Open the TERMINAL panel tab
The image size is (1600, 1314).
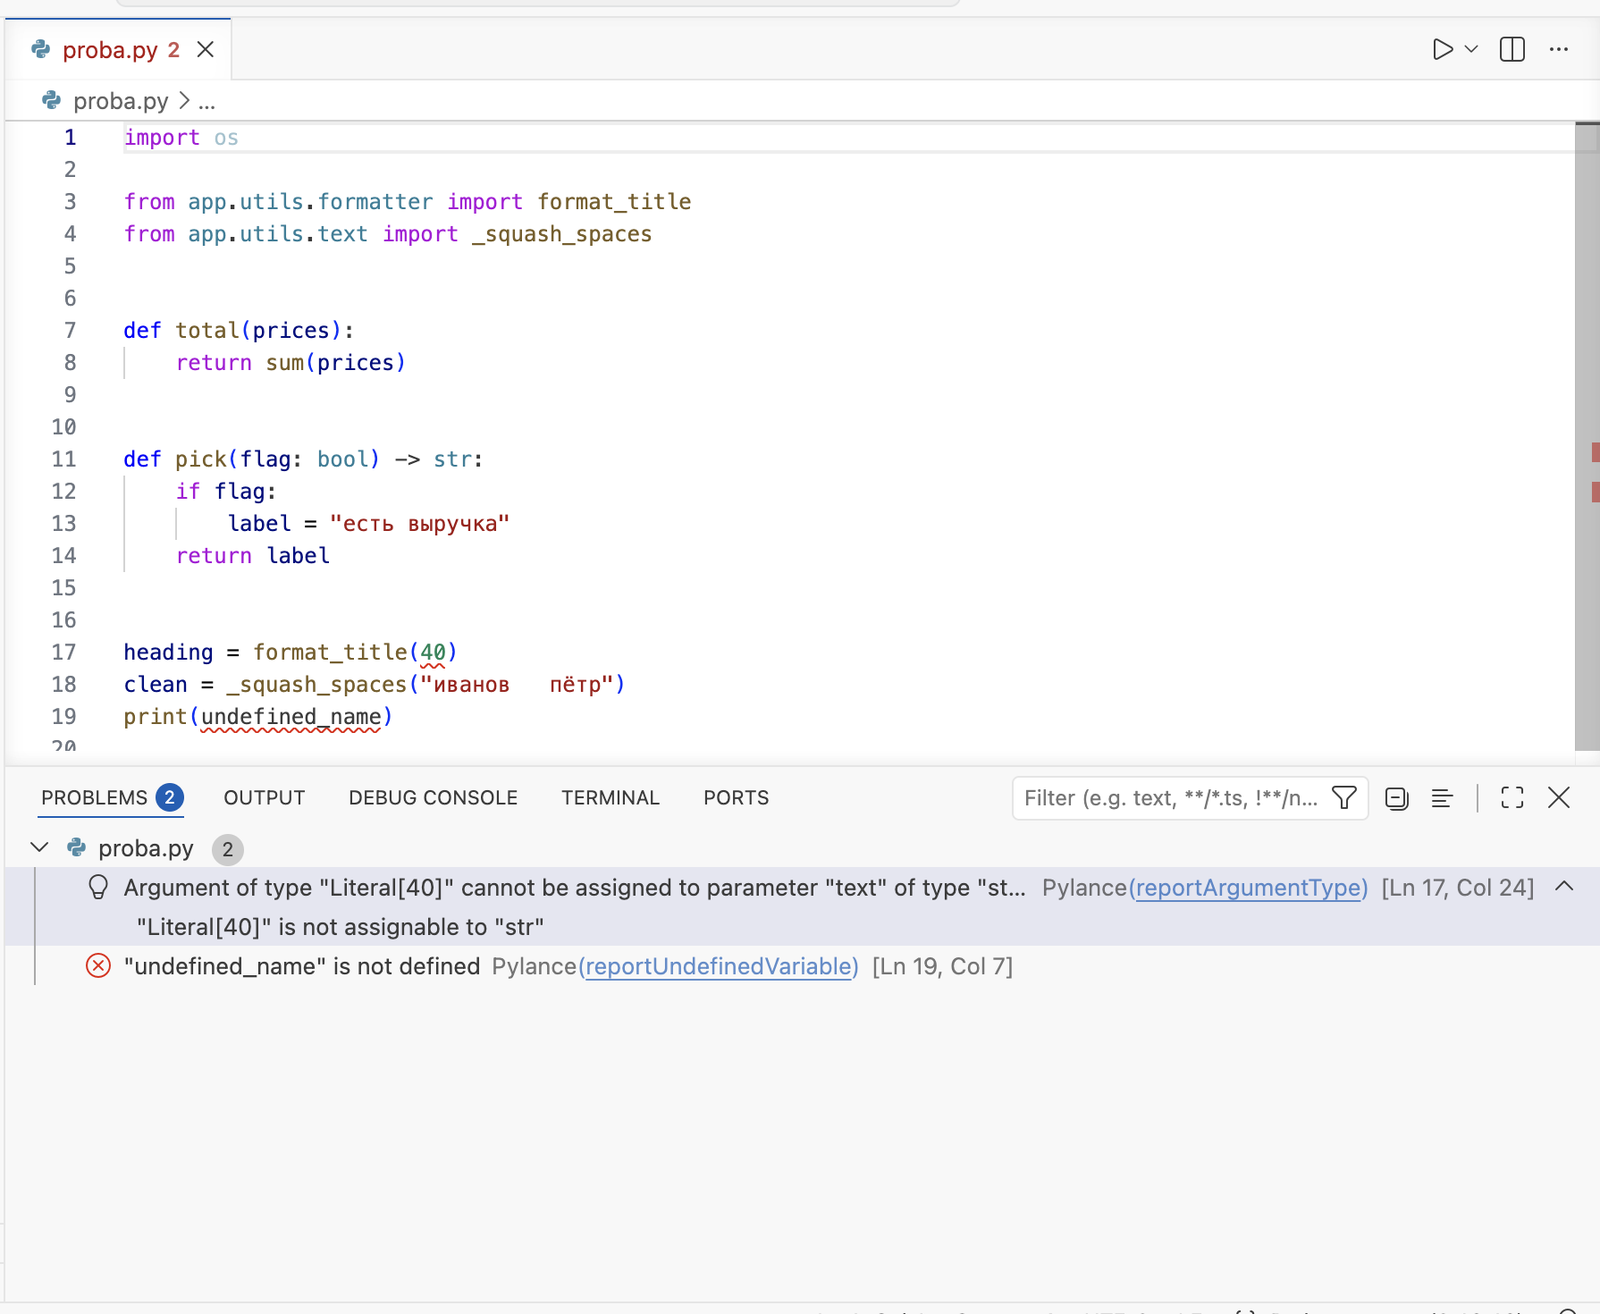point(610,798)
